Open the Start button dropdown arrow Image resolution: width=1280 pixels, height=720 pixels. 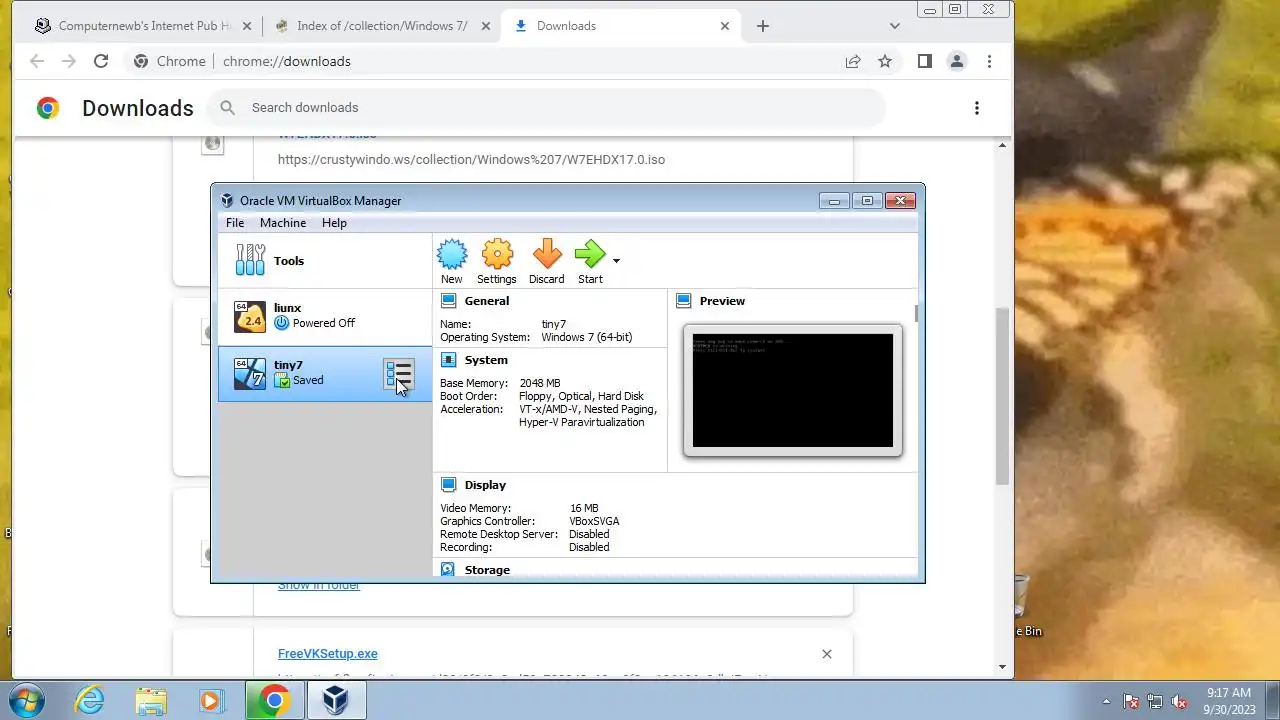[616, 261]
